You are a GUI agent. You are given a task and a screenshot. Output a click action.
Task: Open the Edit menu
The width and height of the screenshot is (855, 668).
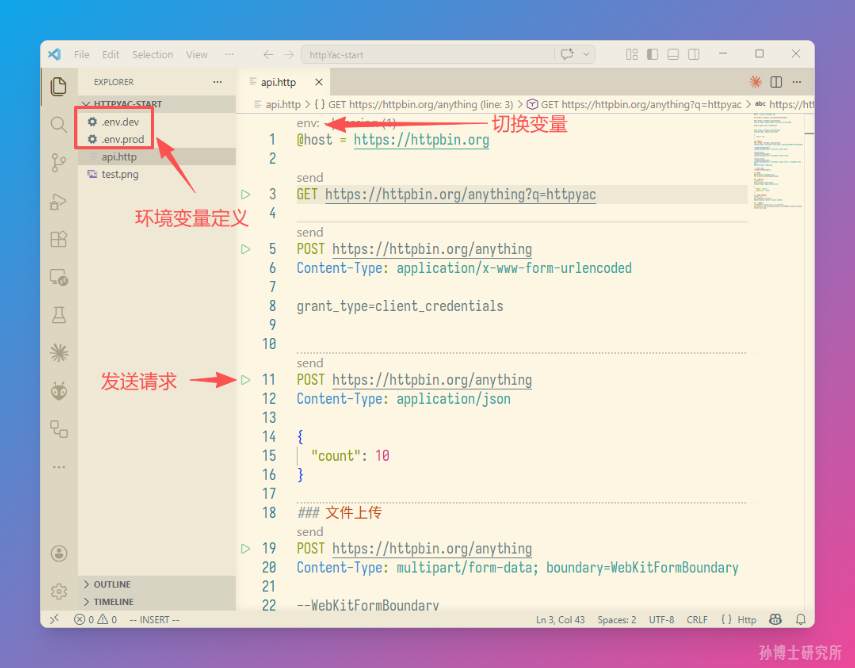point(111,55)
